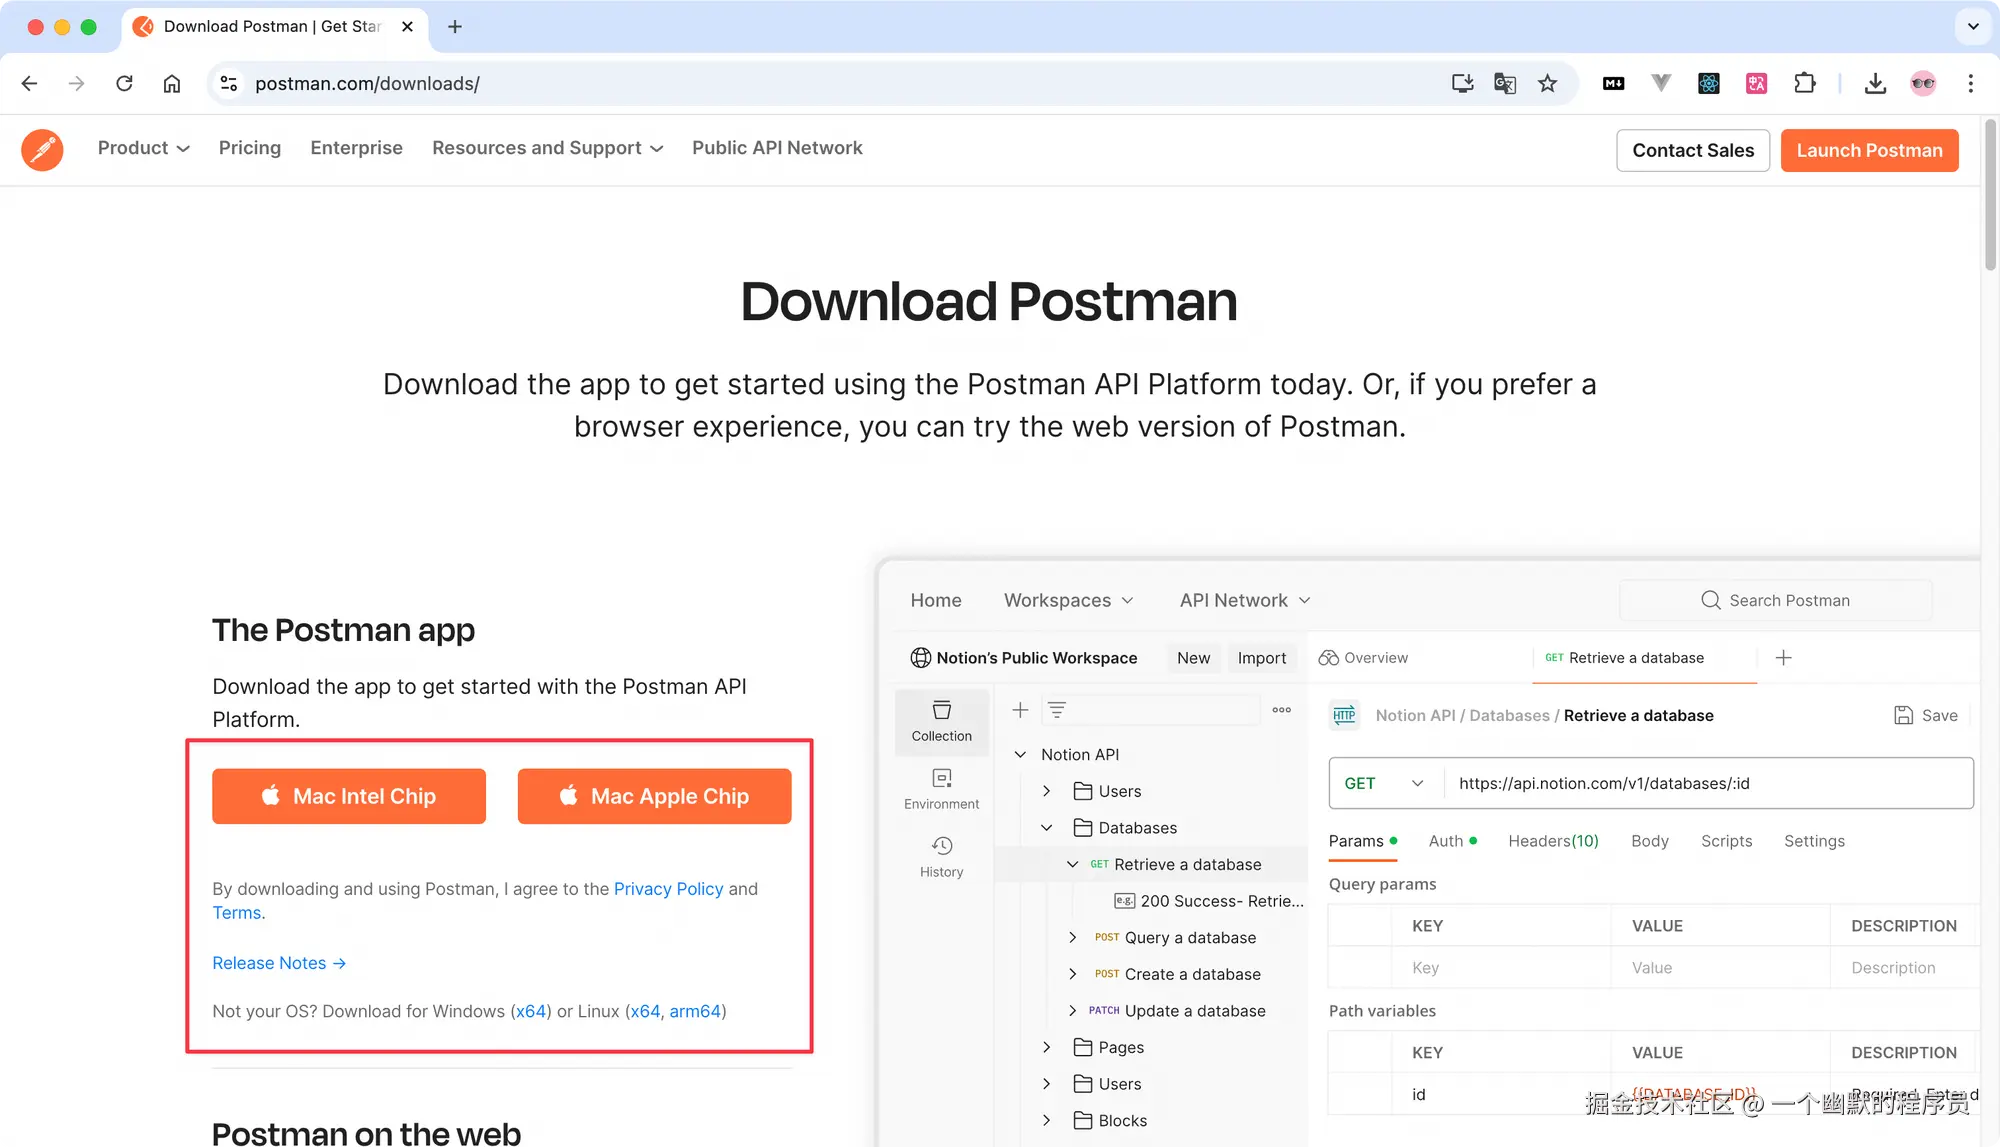Open the History panel in Postman sidebar
This screenshot has height=1147, width=2000.
(941, 856)
